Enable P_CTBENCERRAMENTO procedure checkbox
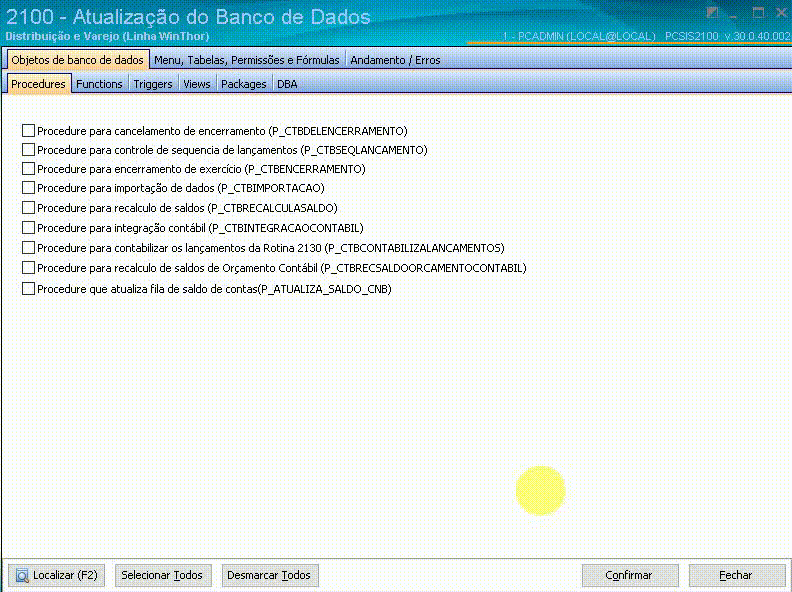This screenshot has width=792, height=592. point(28,169)
